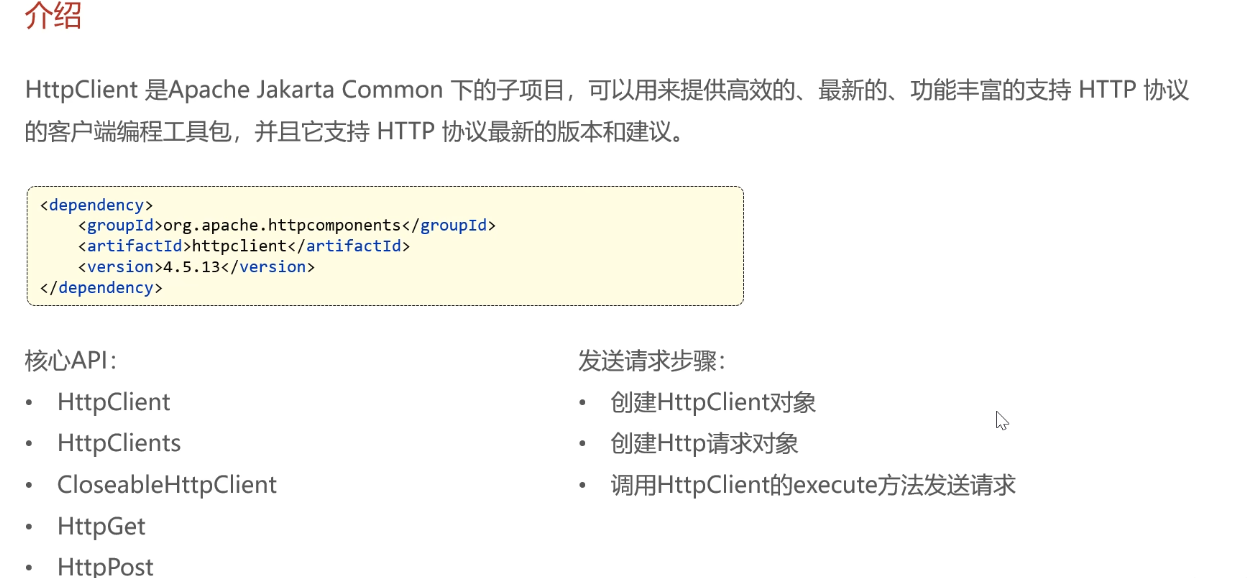Click the opening dependency tag in code
The width and height of the screenshot is (1254, 578).
(x=96, y=205)
